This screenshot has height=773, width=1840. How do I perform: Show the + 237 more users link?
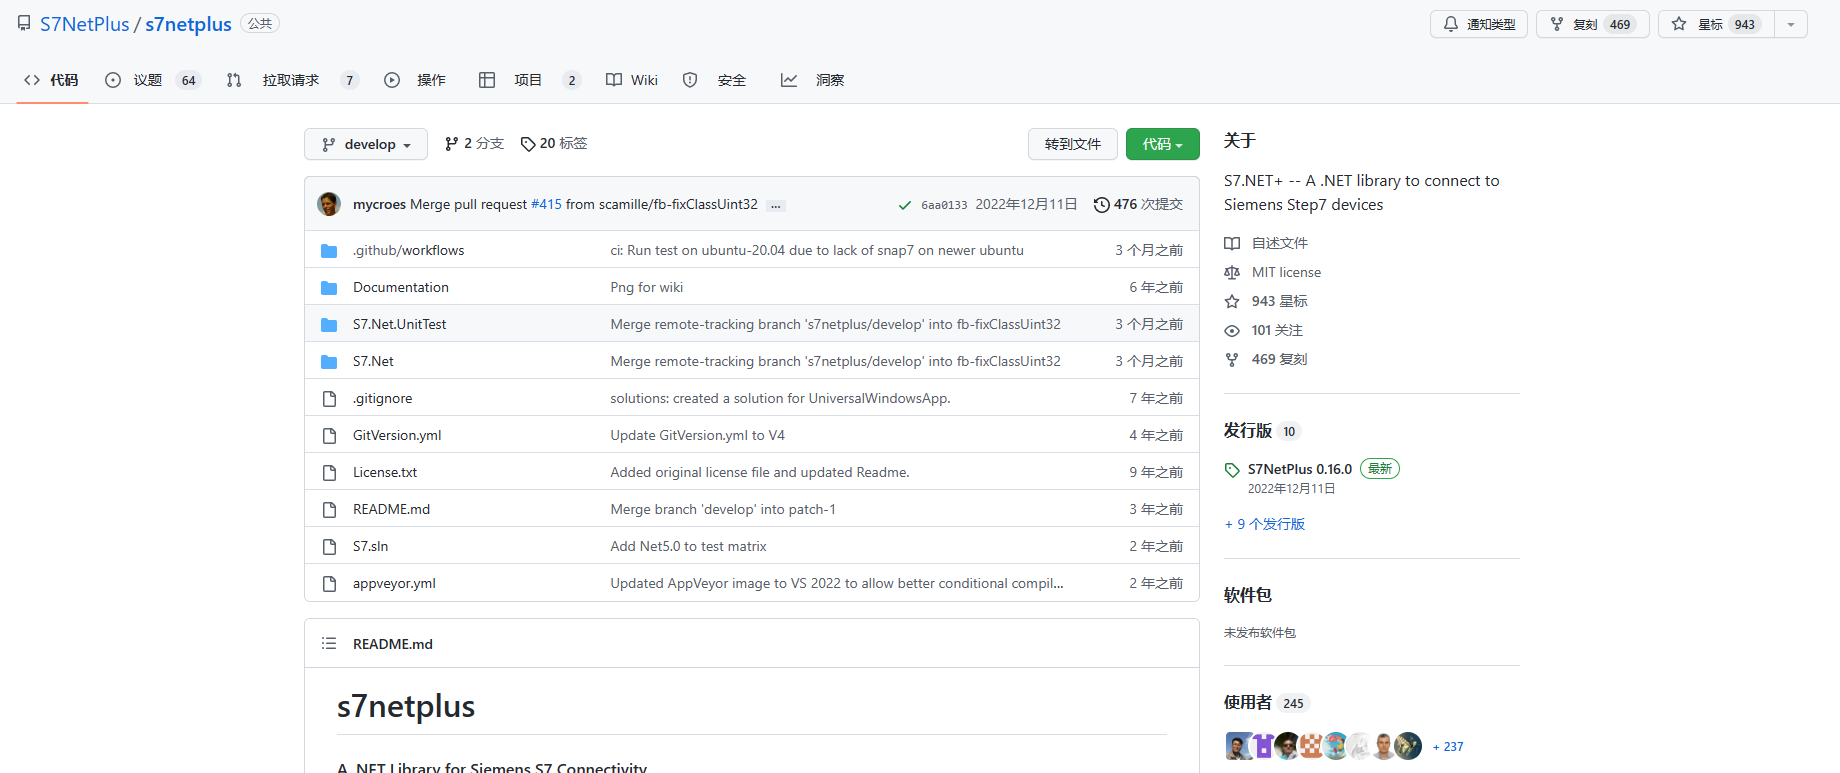(x=1448, y=747)
